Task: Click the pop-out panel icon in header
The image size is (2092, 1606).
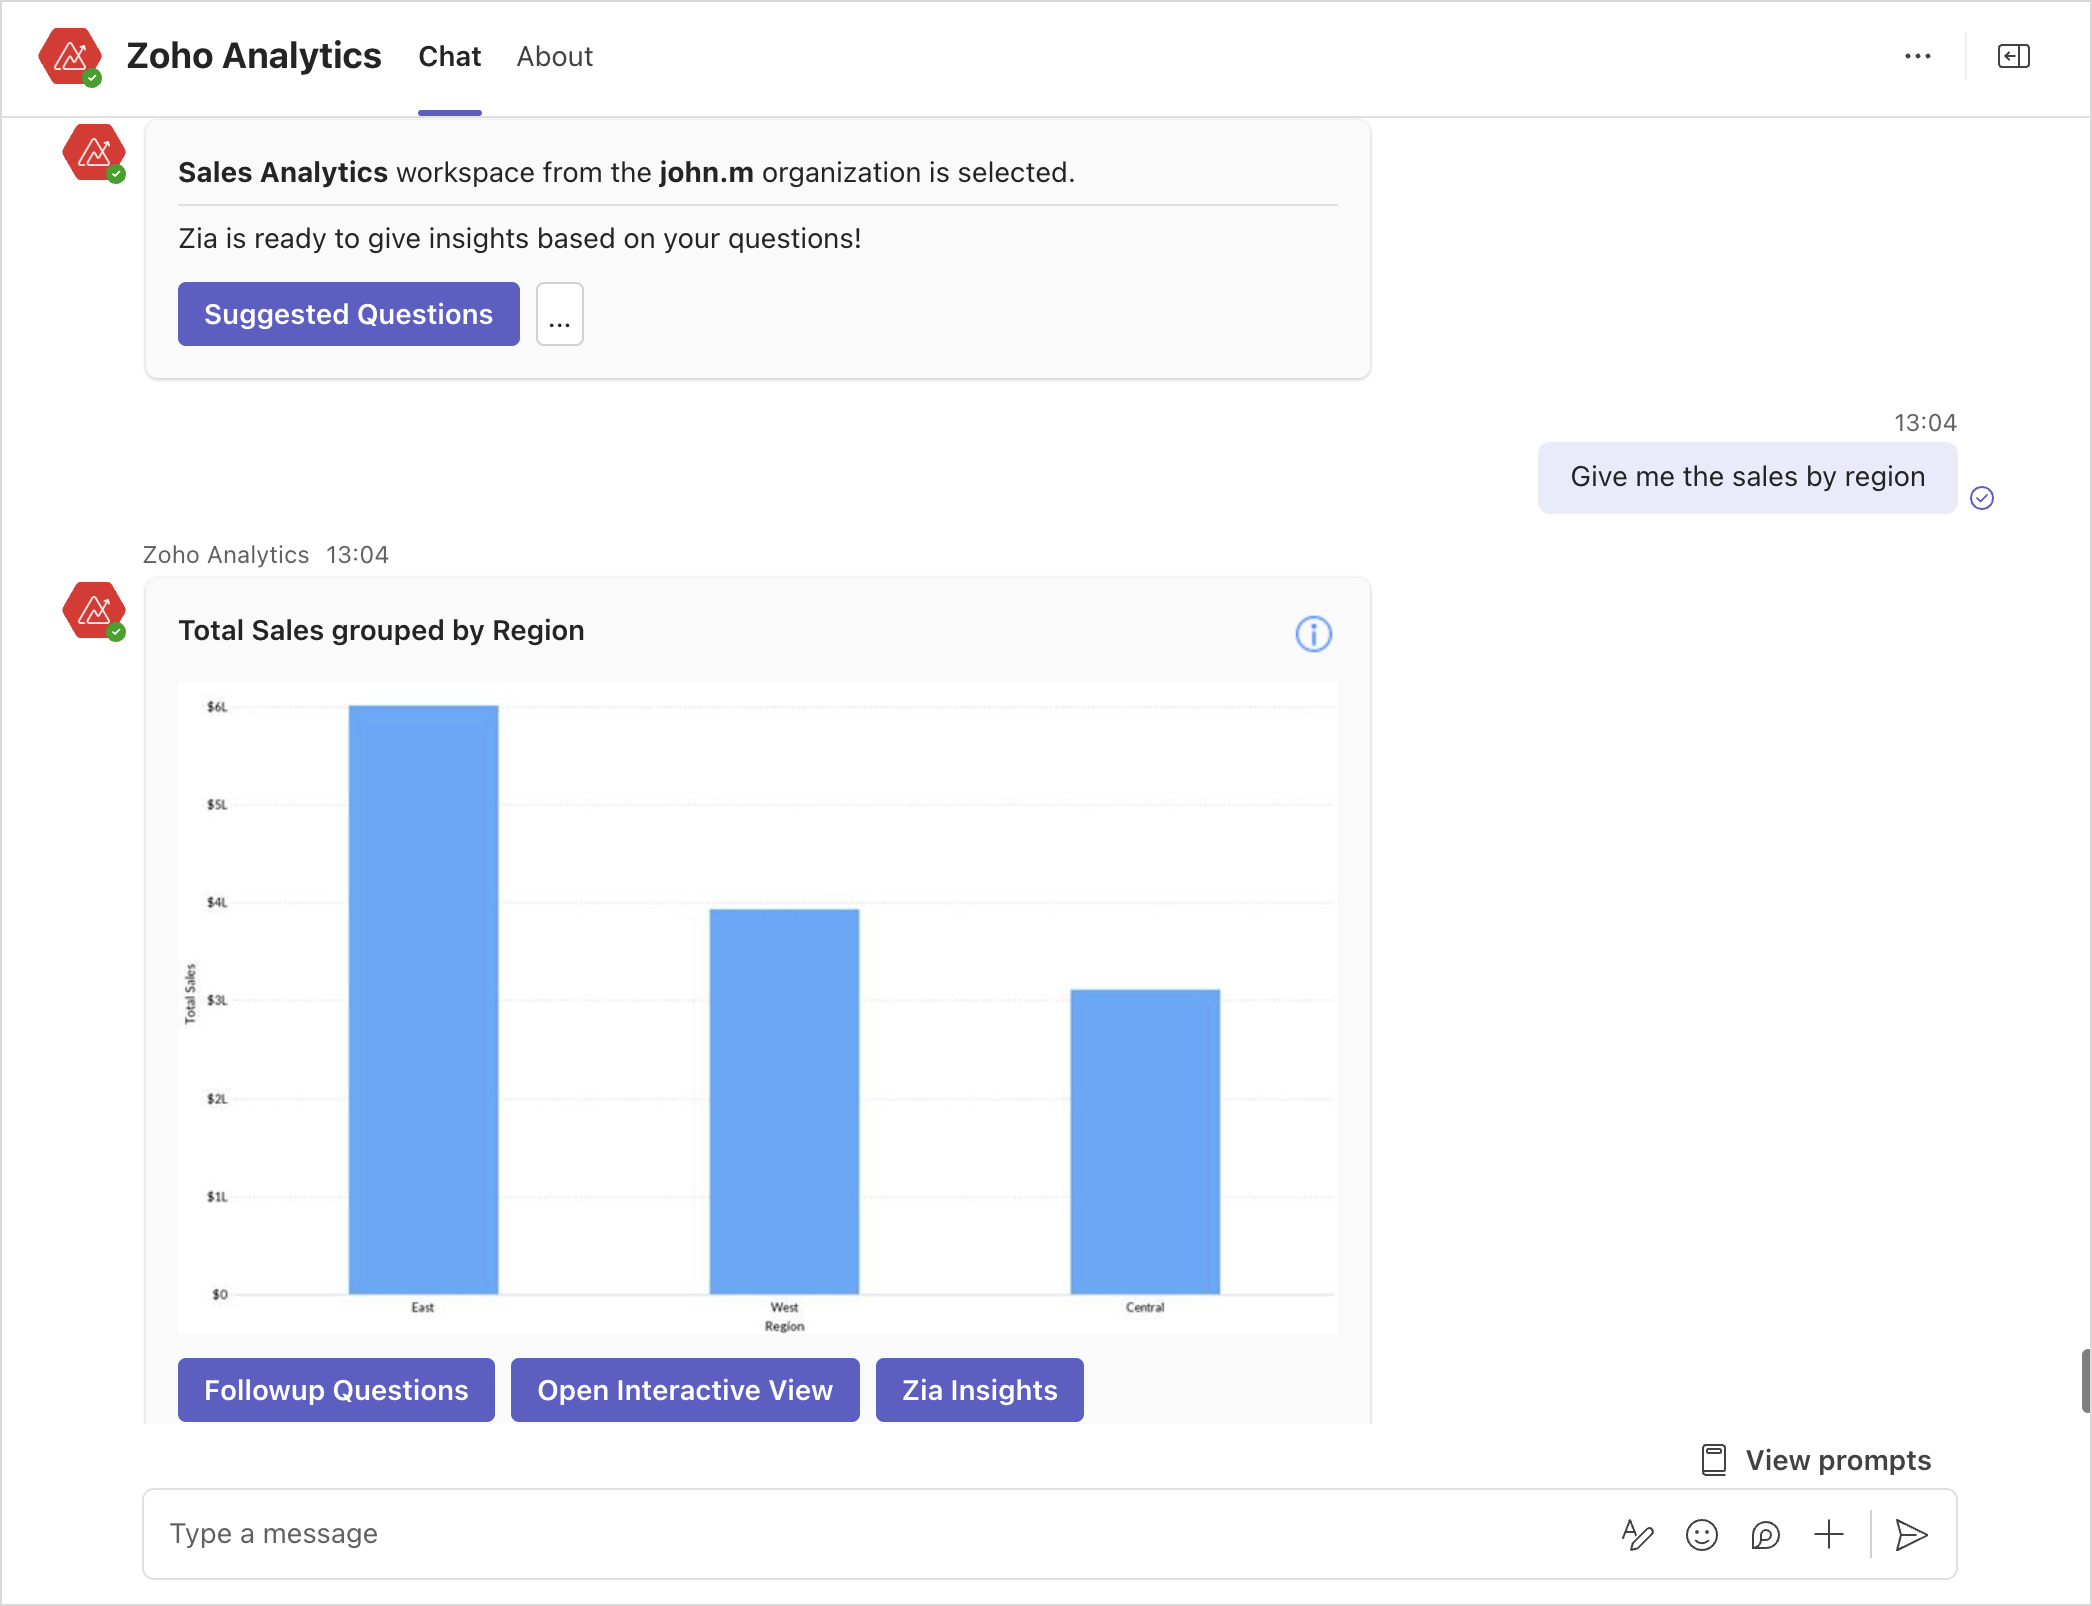Action: (2014, 57)
